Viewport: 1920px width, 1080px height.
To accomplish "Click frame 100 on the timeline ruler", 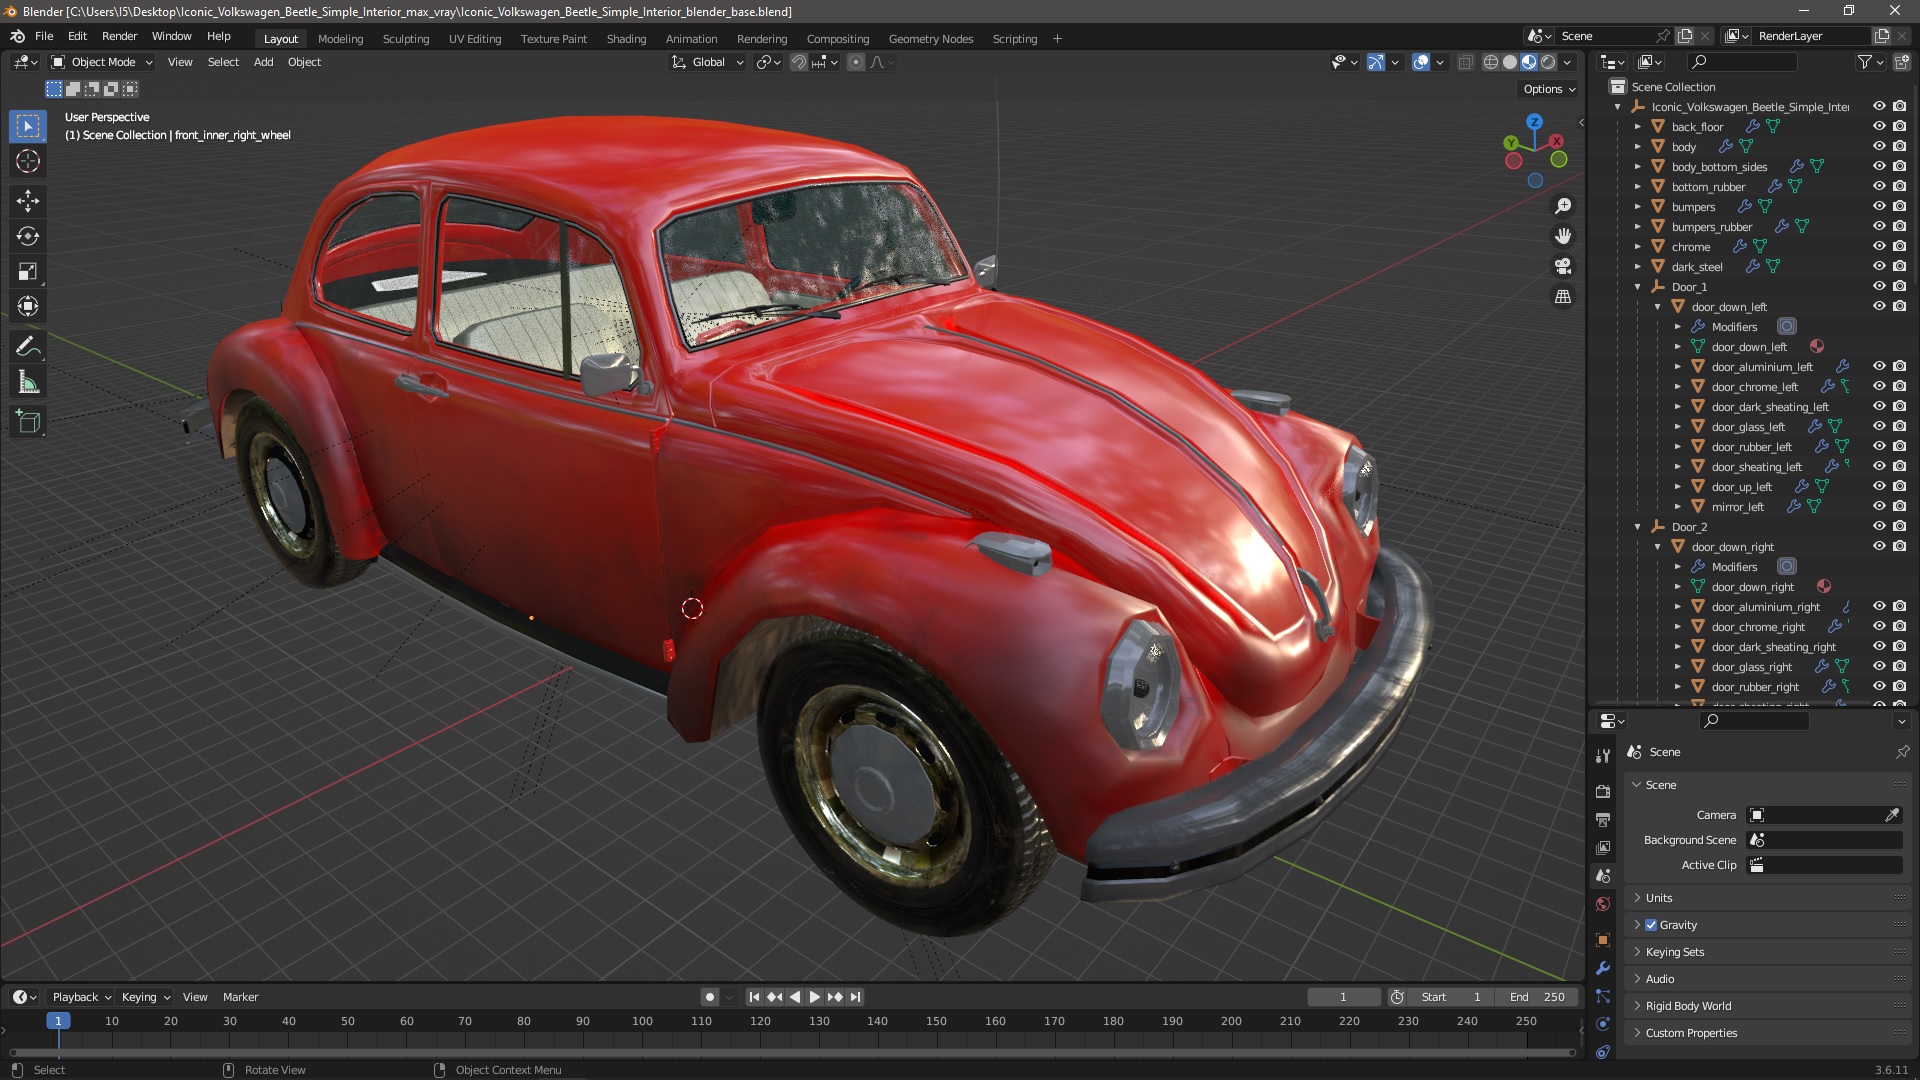I will [642, 1021].
